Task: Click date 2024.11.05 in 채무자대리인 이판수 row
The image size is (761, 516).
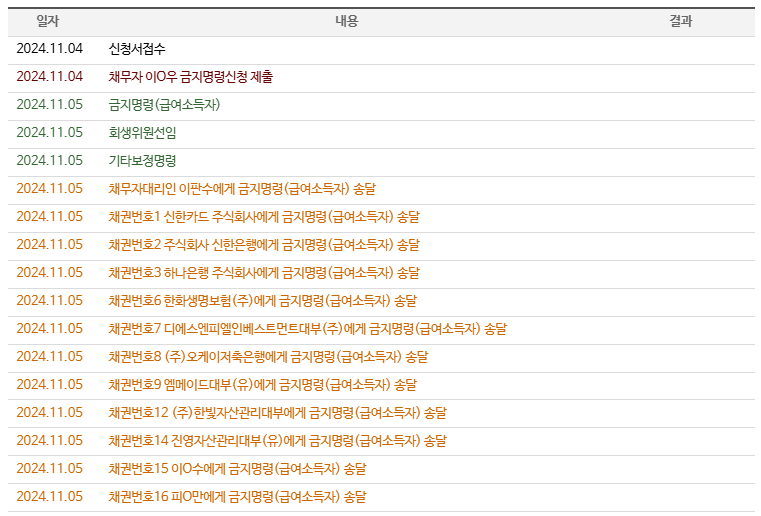Action: coord(50,189)
